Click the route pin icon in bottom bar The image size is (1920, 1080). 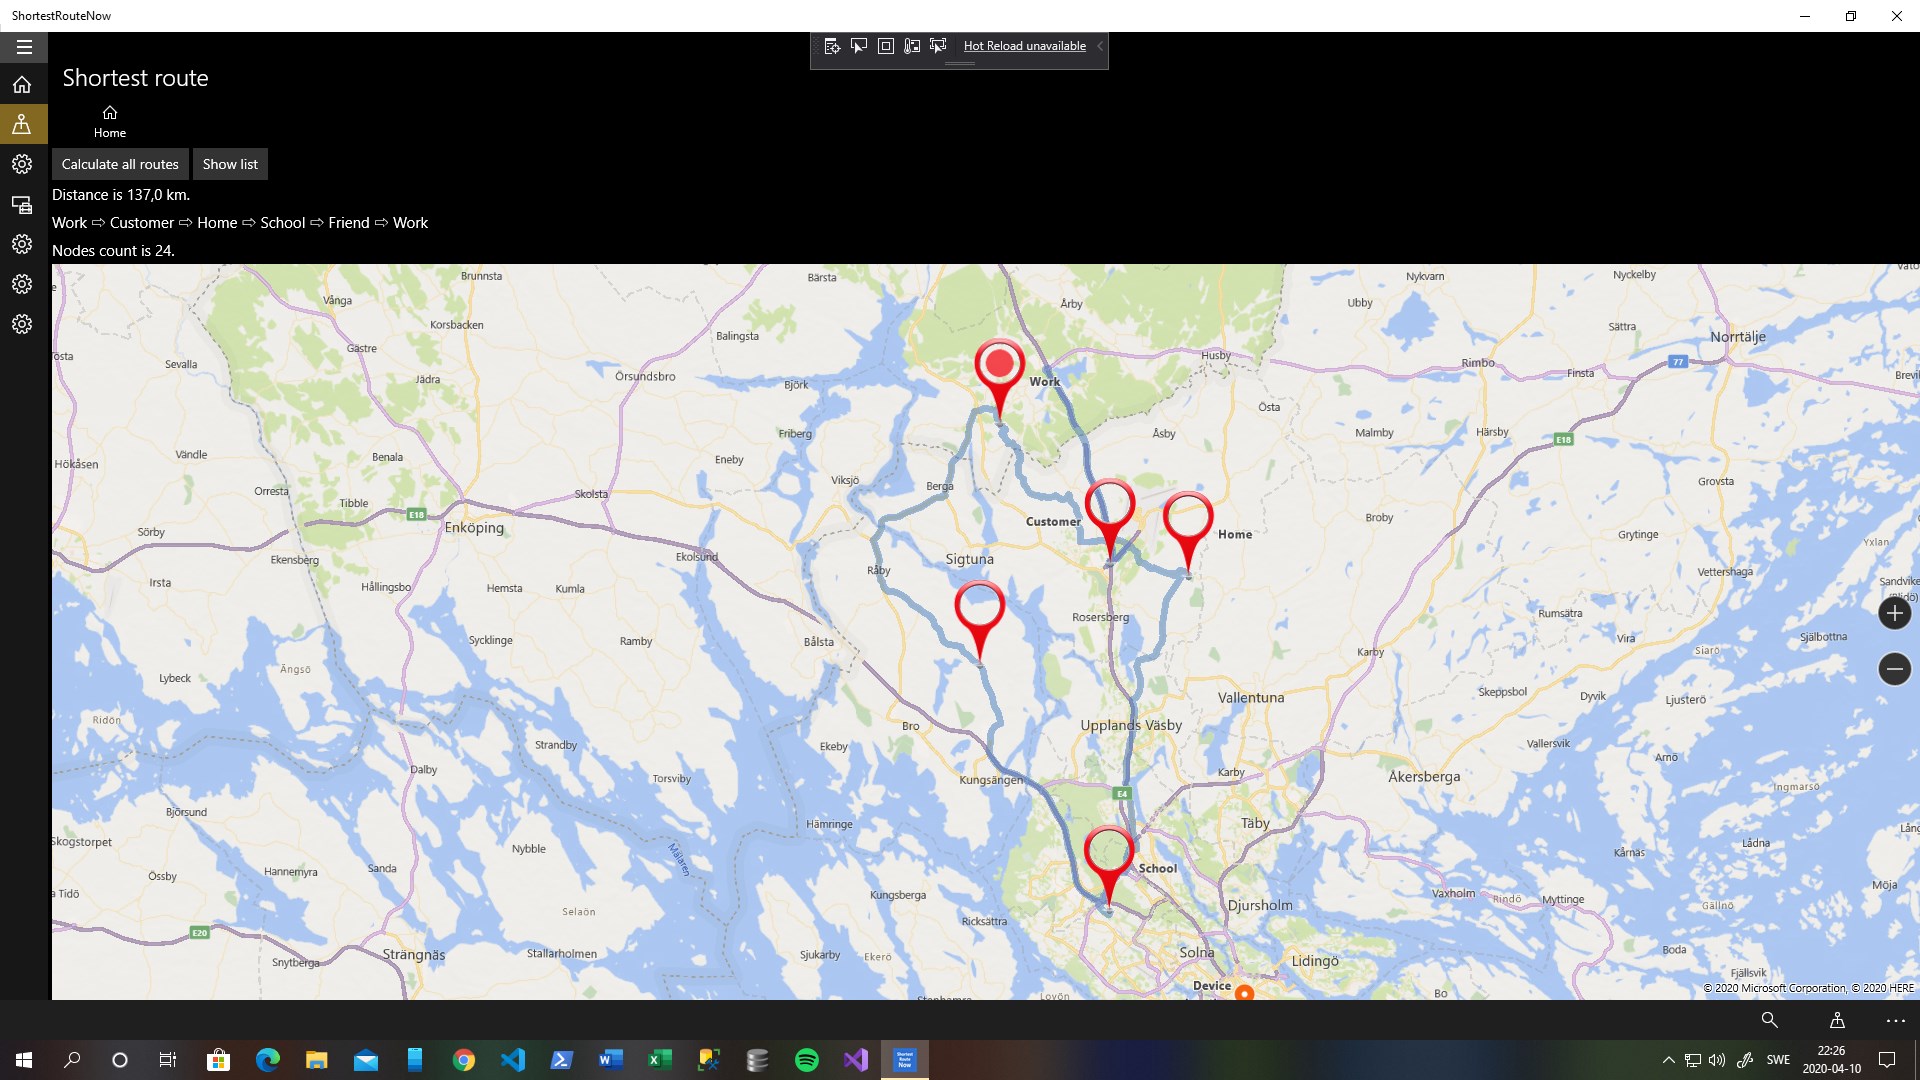click(1837, 1020)
